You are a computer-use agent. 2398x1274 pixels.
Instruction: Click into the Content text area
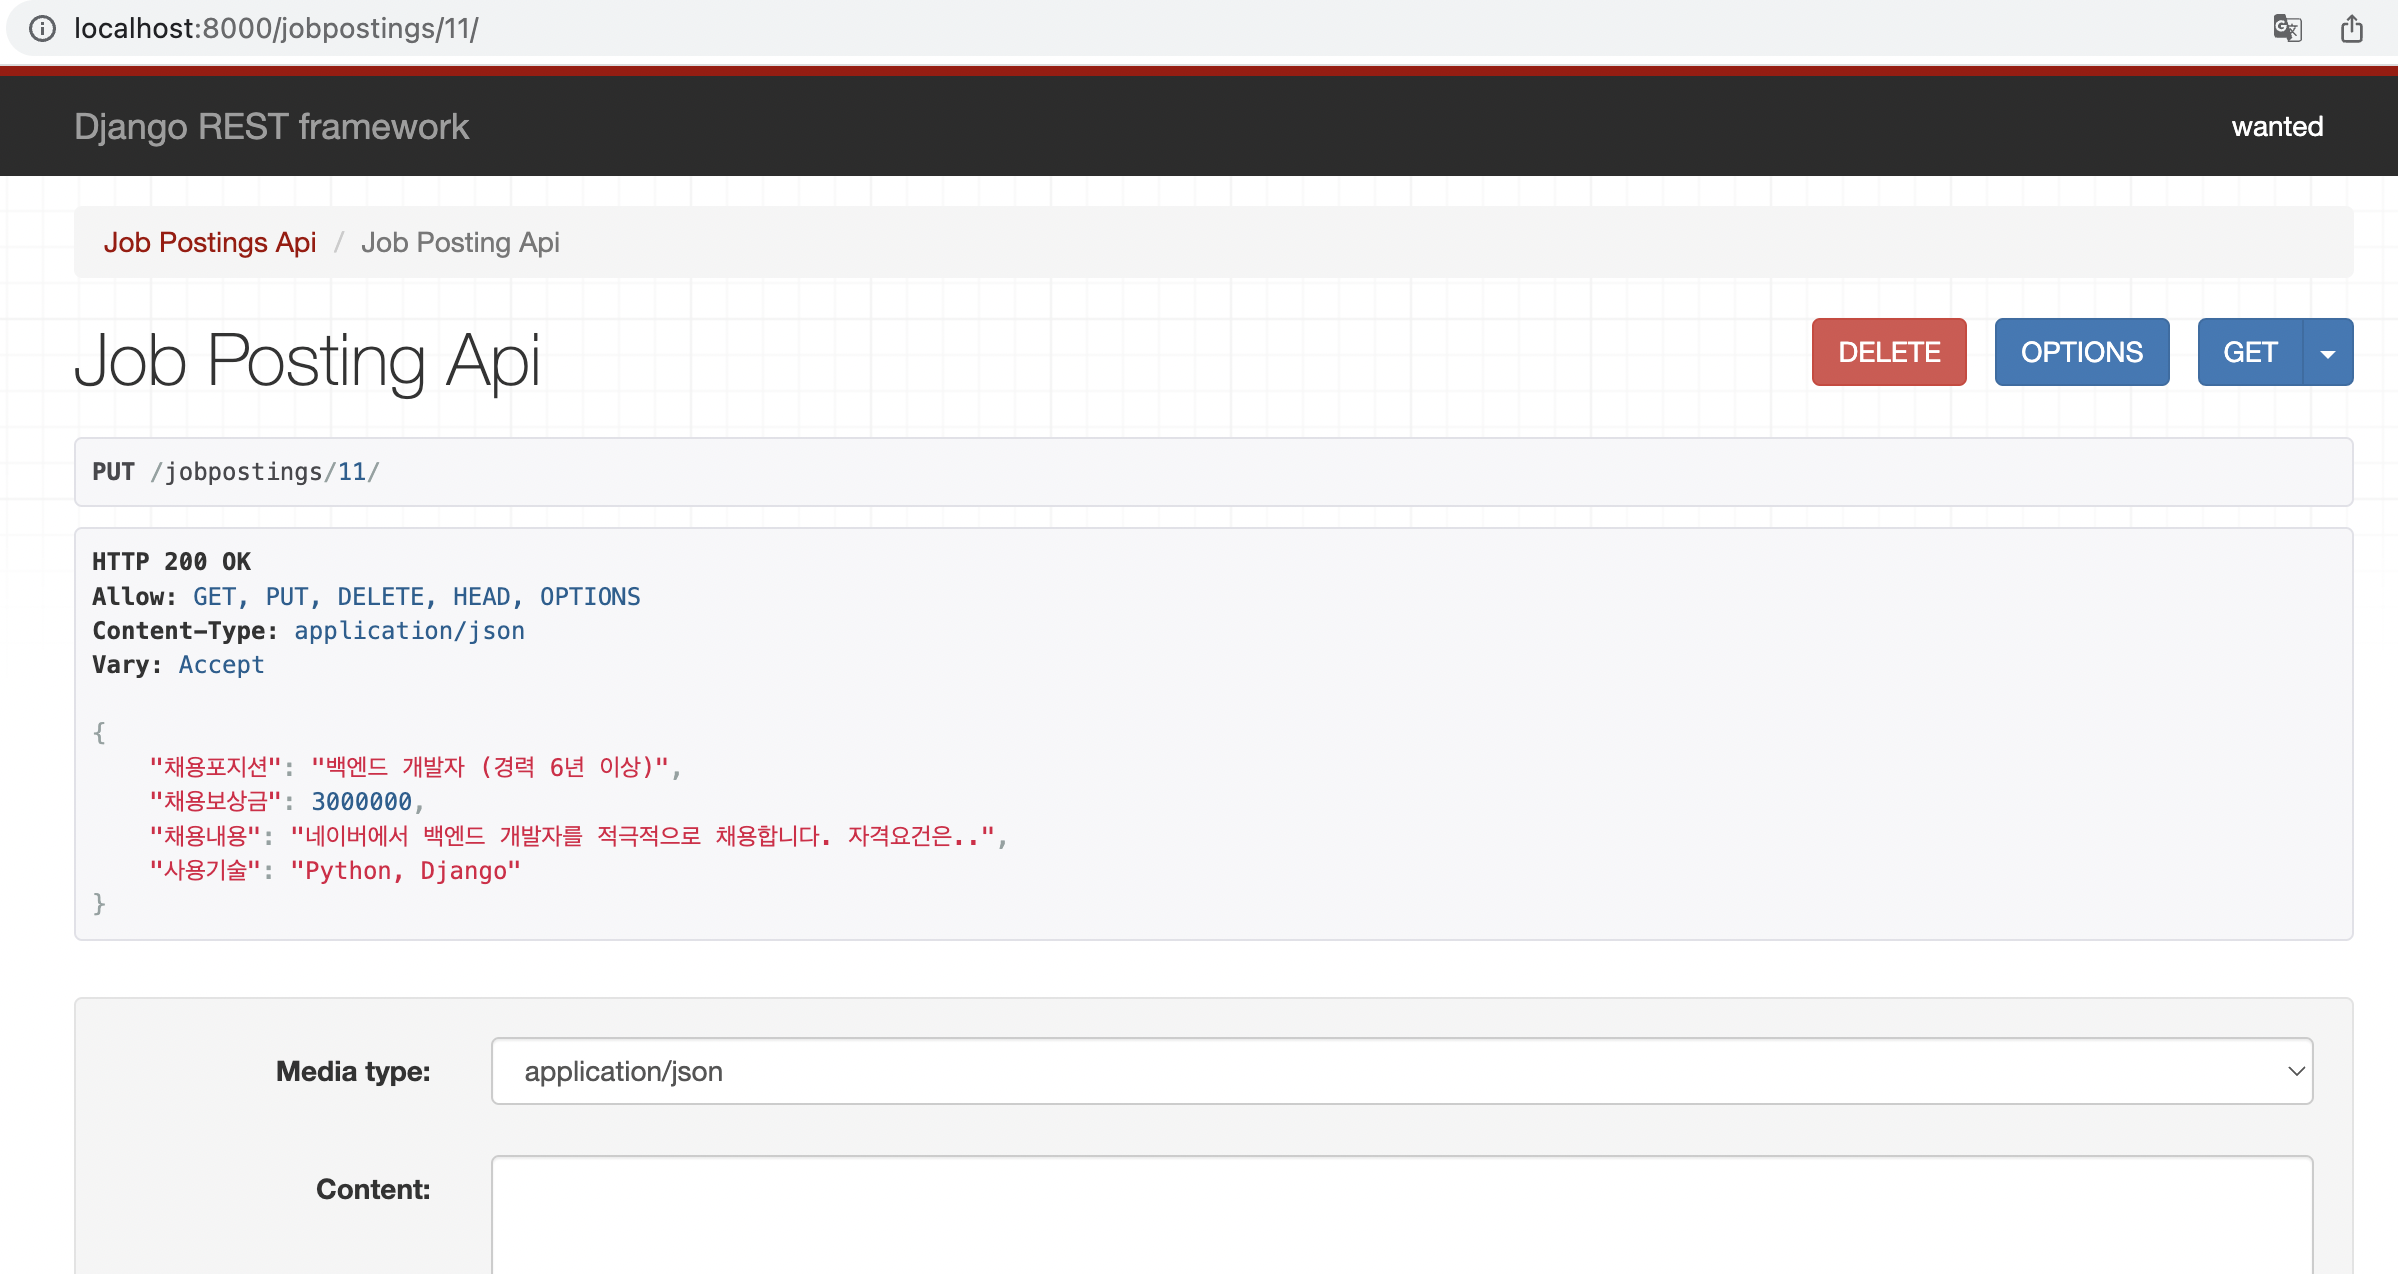pyautogui.click(x=1402, y=1215)
